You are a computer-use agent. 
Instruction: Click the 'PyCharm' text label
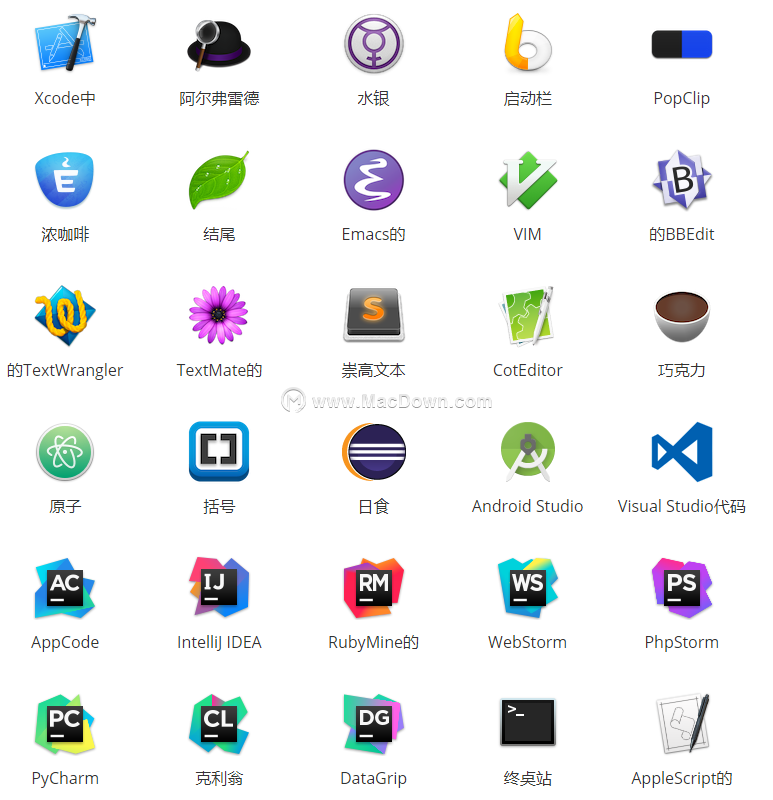(x=65, y=779)
